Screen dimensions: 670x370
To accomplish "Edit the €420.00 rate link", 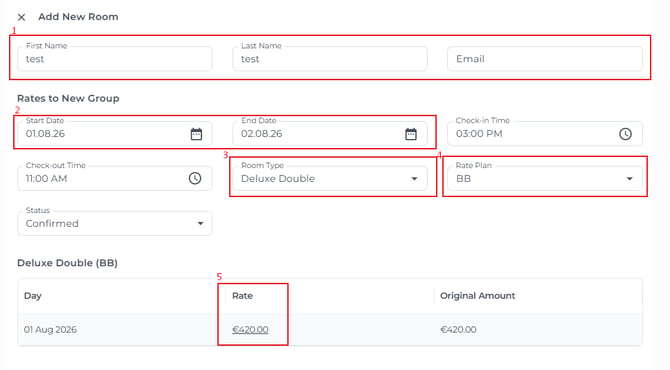I will 250,330.
